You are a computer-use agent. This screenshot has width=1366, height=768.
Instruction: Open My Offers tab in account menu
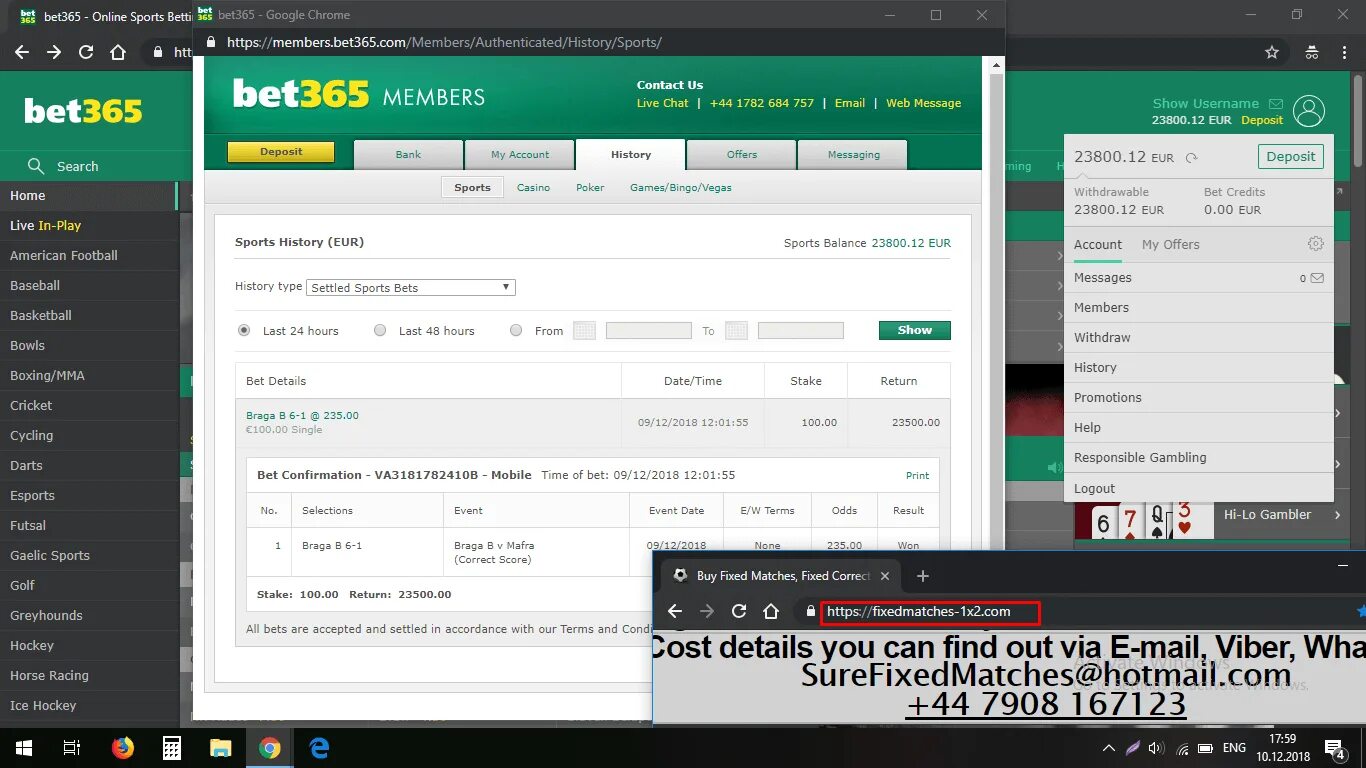click(x=1170, y=244)
